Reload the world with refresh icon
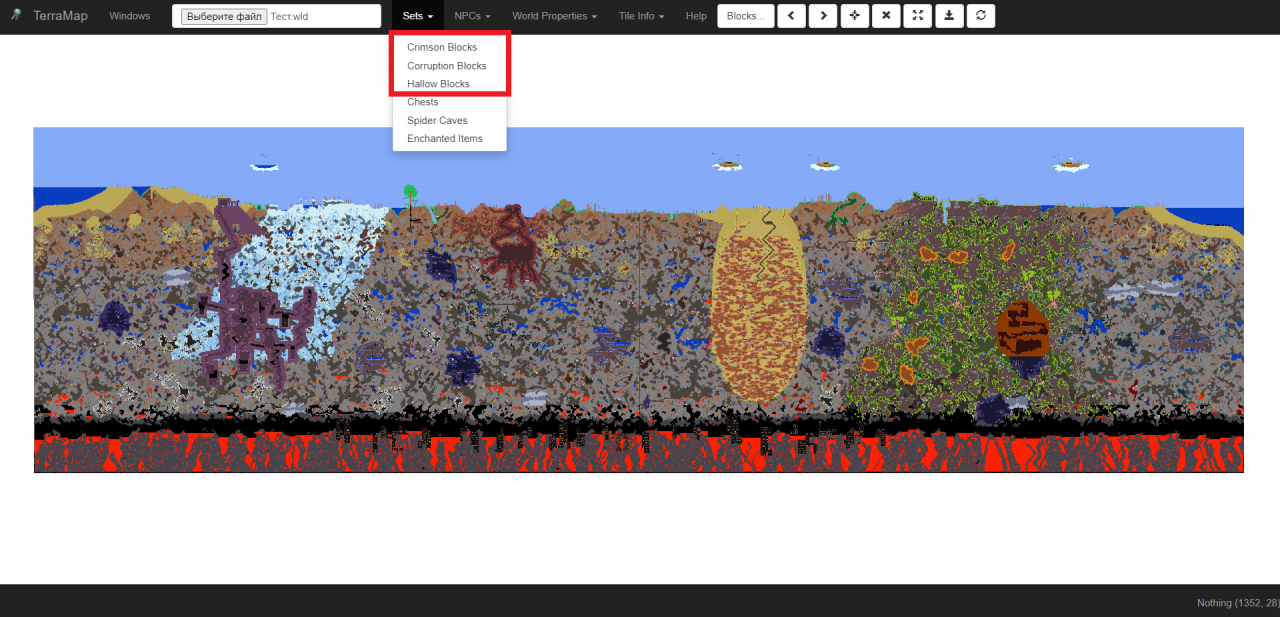This screenshot has width=1280, height=617. tap(981, 16)
